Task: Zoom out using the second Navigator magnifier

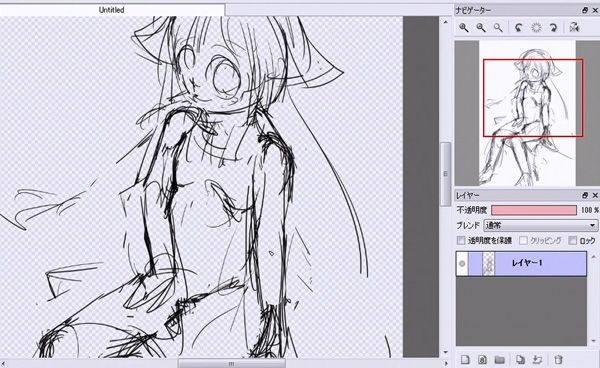Action: [481, 28]
